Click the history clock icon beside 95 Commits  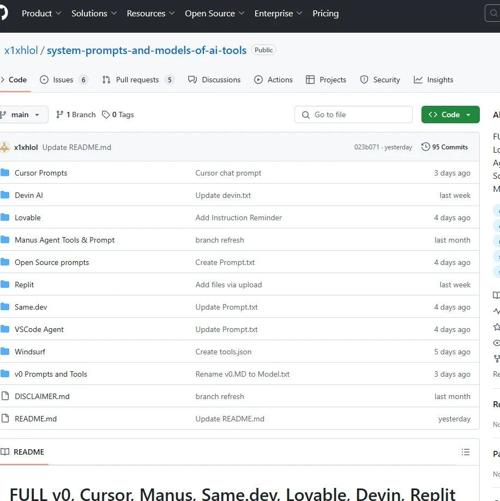pyautogui.click(x=425, y=147)
